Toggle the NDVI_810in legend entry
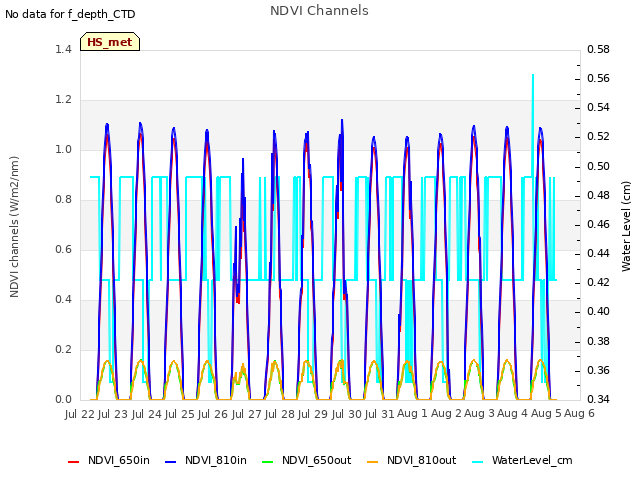640x480 pixels. tap(206, 460)
